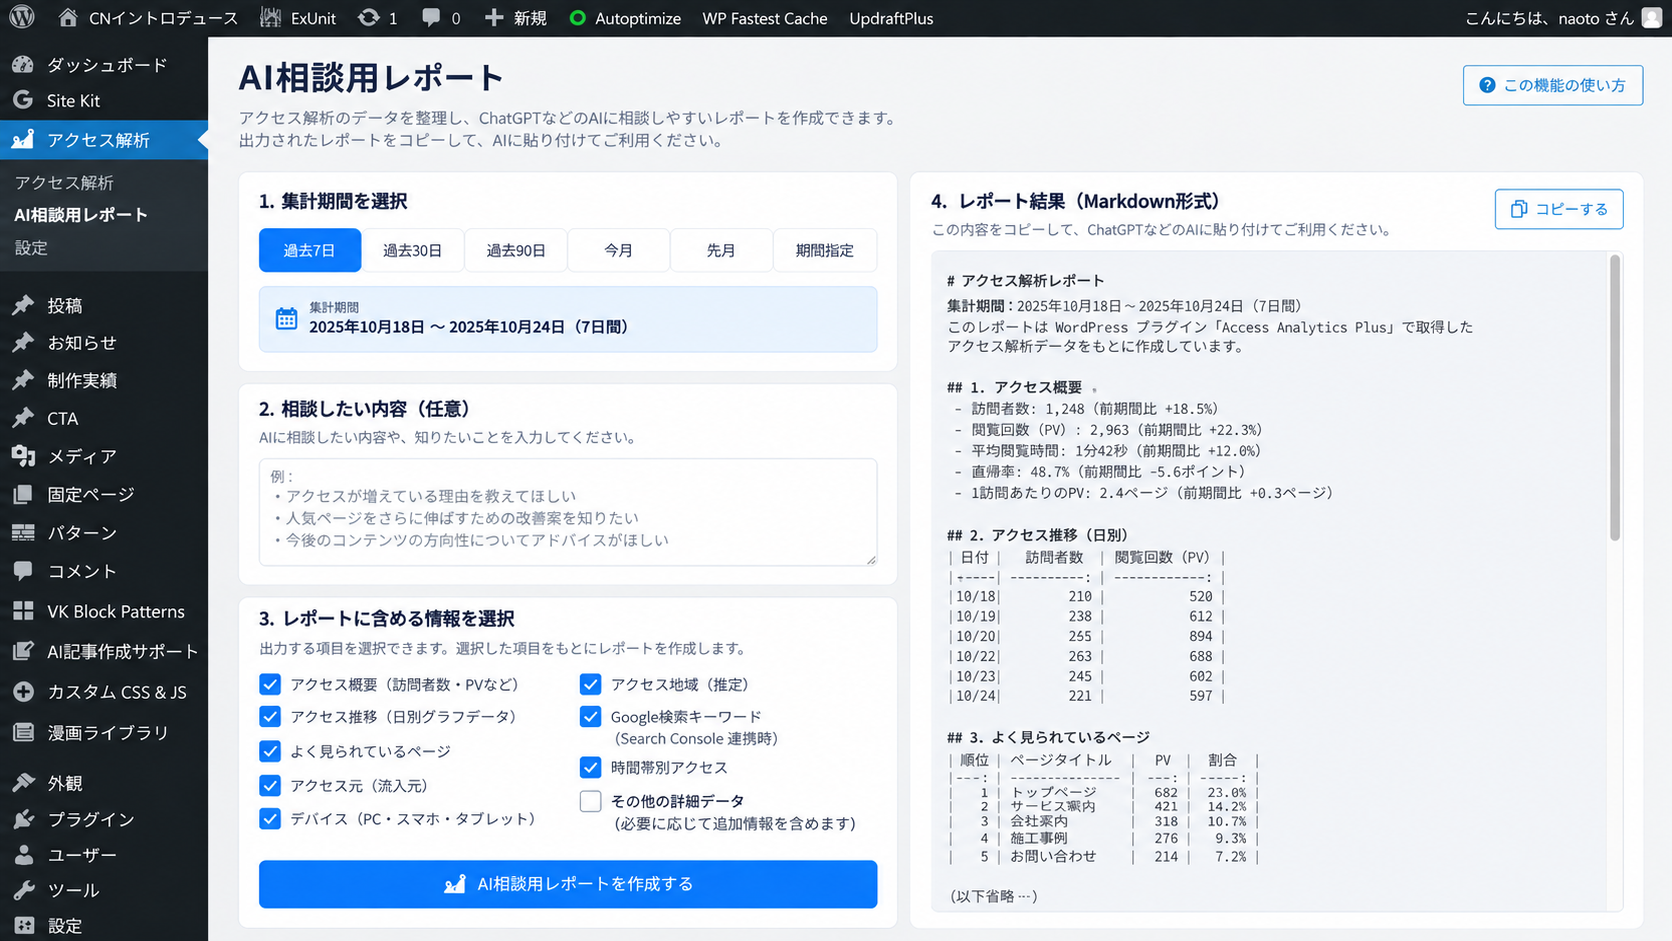1672x941 pixels.
Task: Uncheck アクセス概要（訪問者数・PVなど）
Action: point(270,684)
